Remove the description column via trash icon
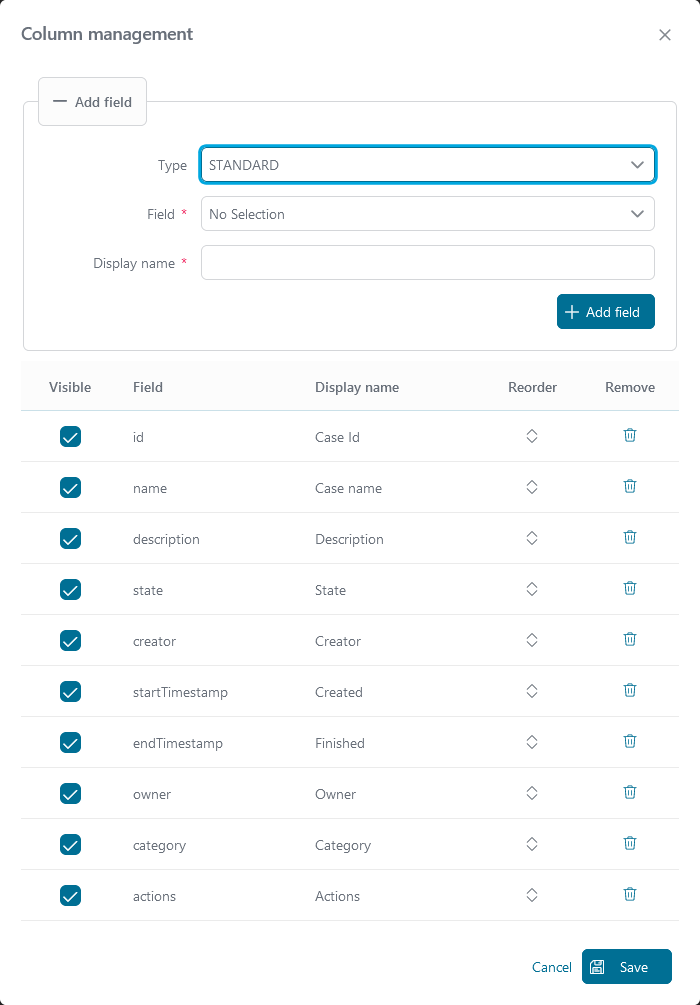Screen dimensions: 700x1005 629,537
